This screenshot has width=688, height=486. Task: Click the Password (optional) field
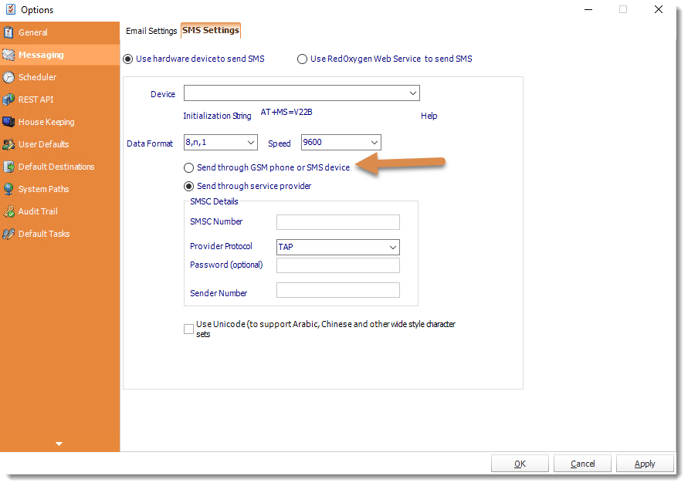338,265
